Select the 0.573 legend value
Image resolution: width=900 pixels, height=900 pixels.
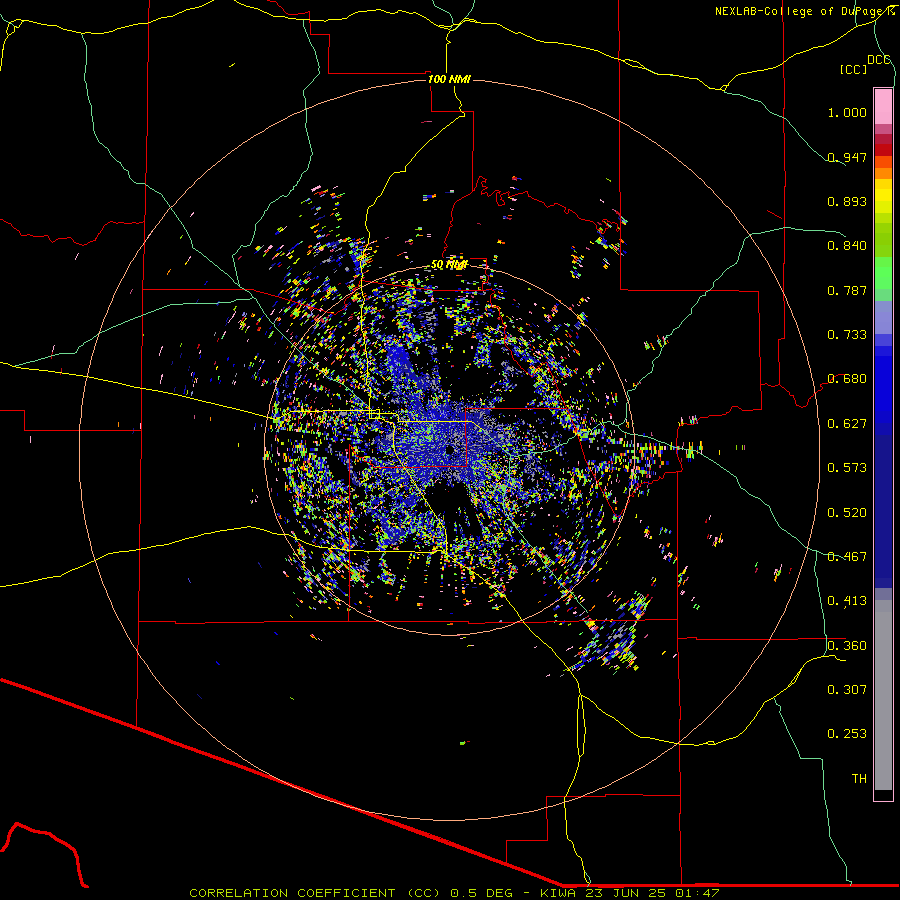(847, 468)
